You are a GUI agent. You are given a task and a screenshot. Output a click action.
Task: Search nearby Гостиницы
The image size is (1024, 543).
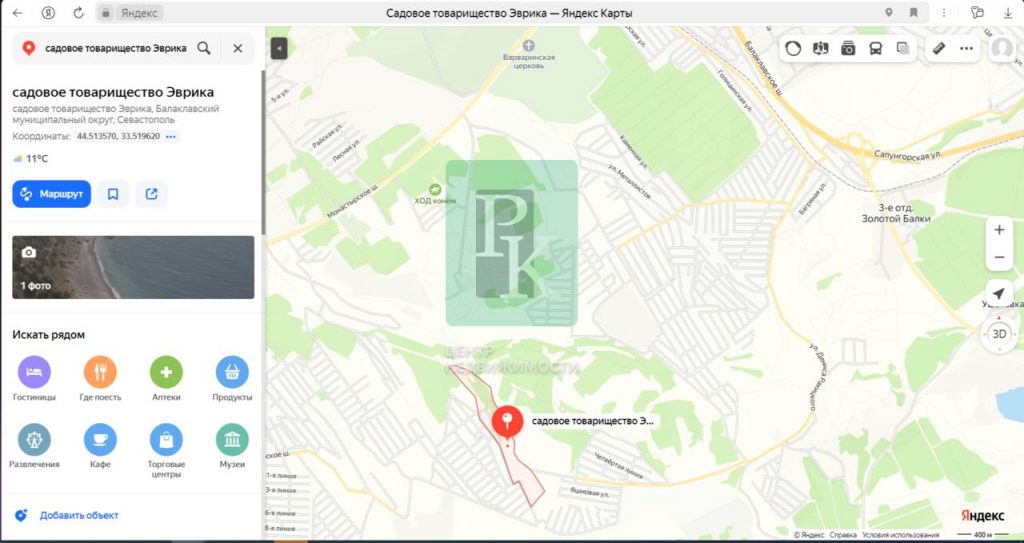click(x=34, y=378)
